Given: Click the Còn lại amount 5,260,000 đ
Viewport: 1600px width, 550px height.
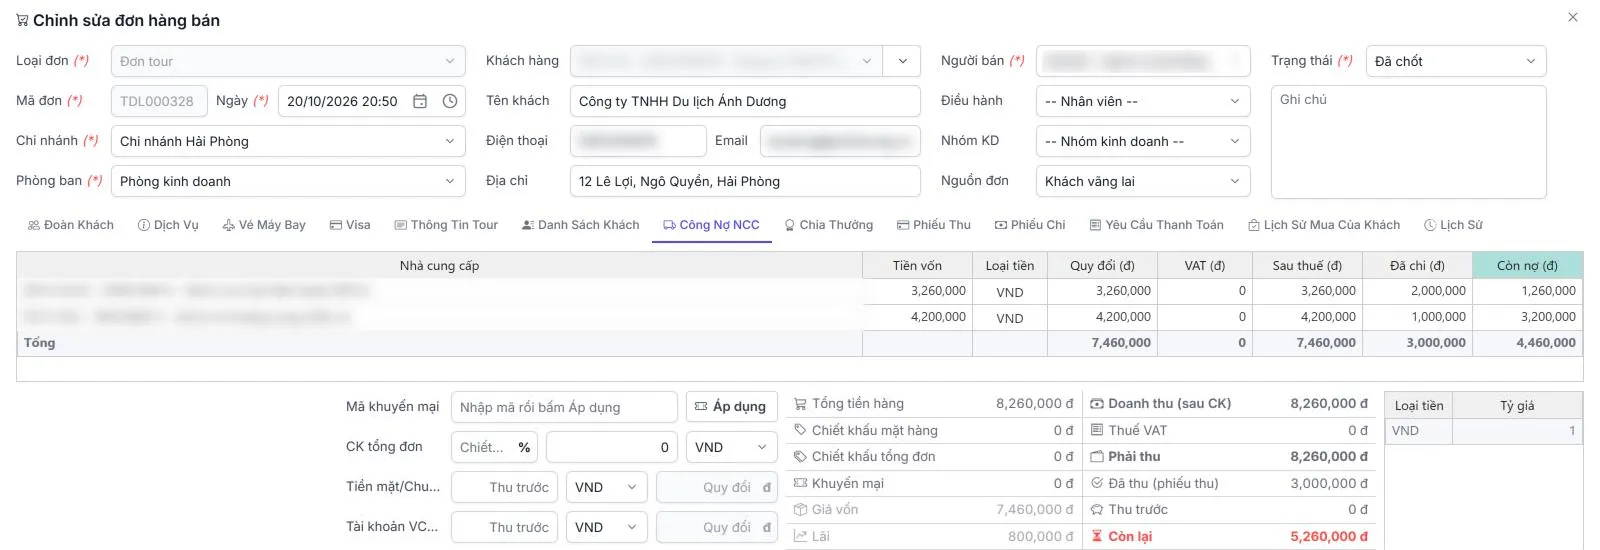Looking at the screenshot, I should 1329,536.
